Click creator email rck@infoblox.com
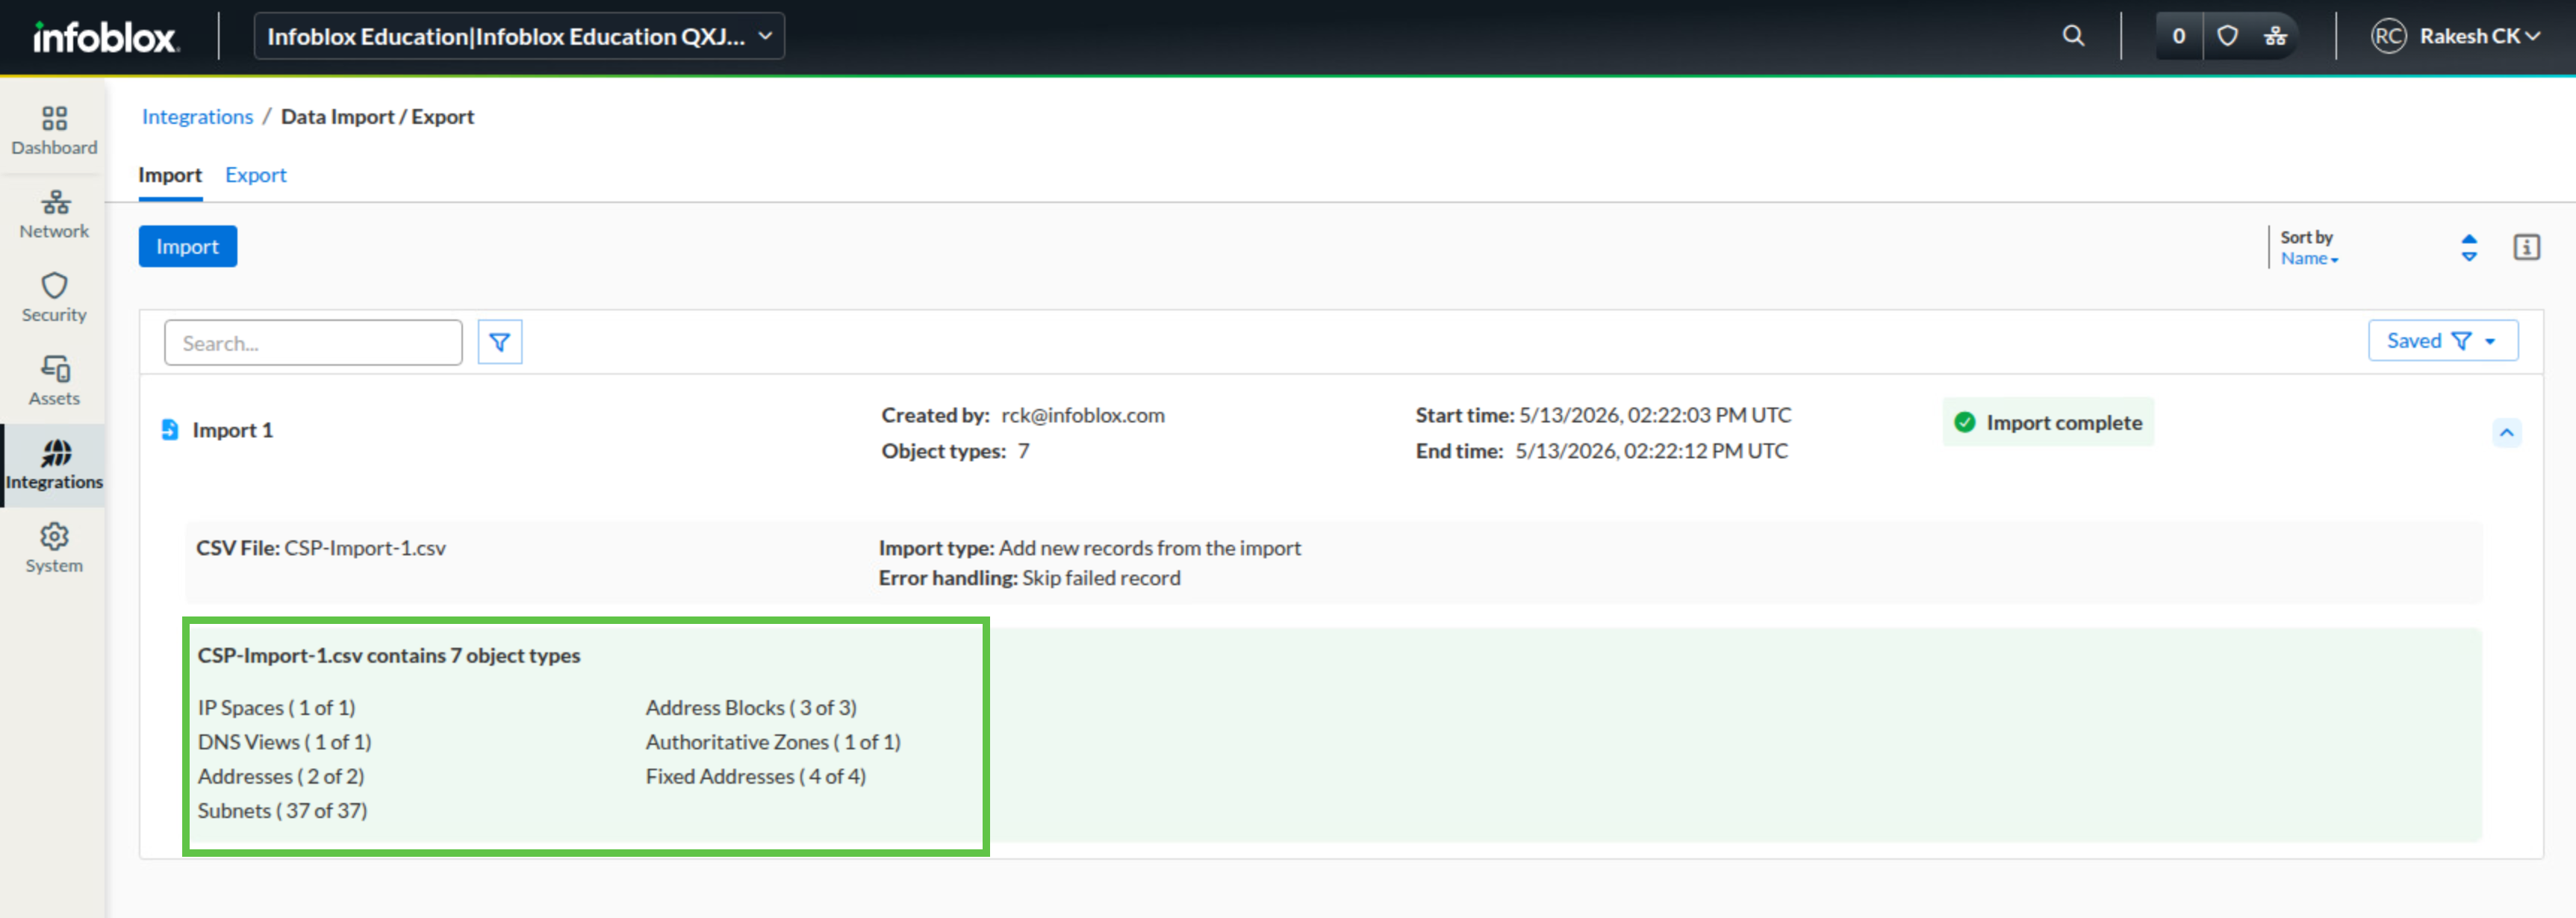The width and height of the screenshot is (2576, 918). click(1083, 415)
